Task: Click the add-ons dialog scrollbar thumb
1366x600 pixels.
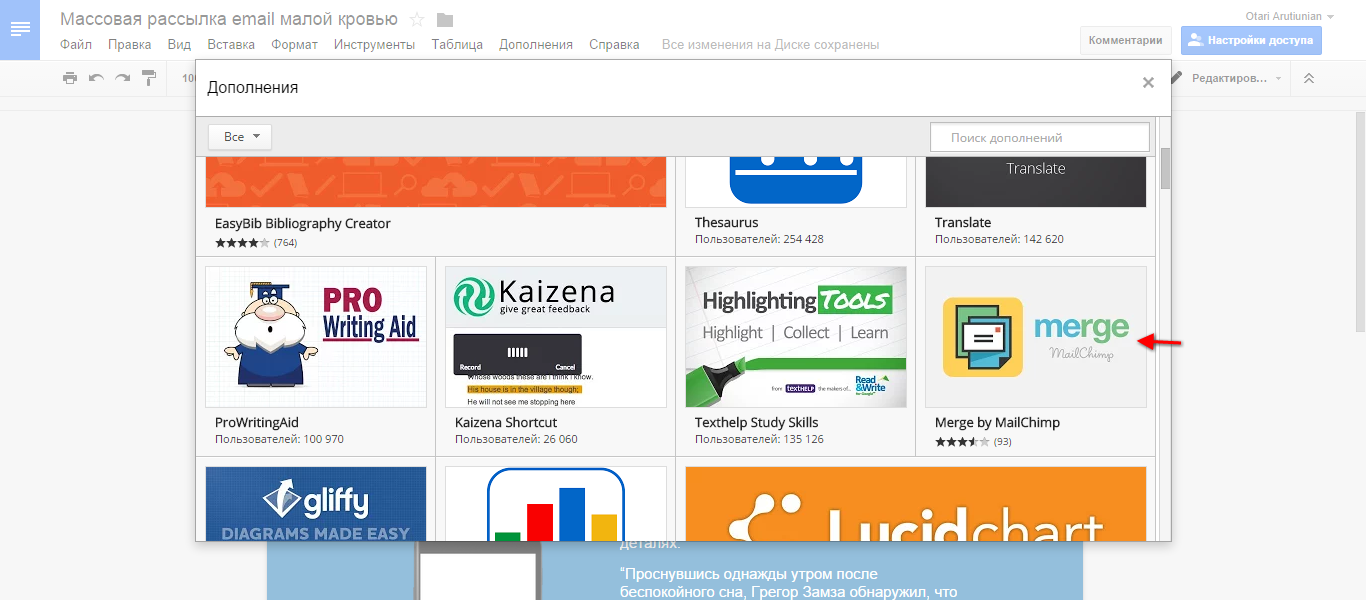Action: (x=1165, y=170)
